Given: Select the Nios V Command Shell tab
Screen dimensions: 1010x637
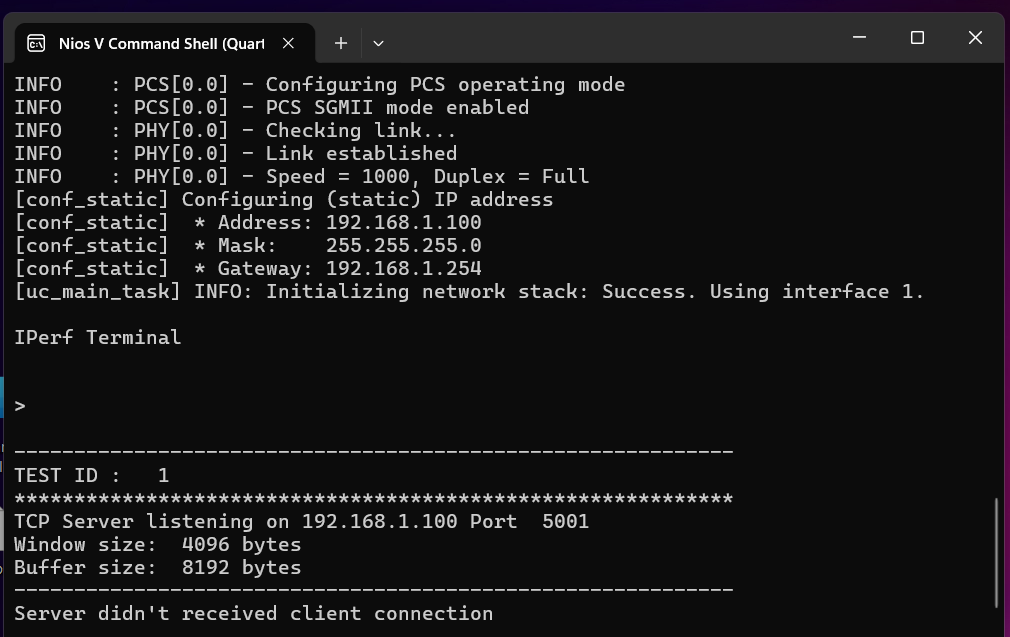Looking at the screenshot, I should (x=160, y=43).
